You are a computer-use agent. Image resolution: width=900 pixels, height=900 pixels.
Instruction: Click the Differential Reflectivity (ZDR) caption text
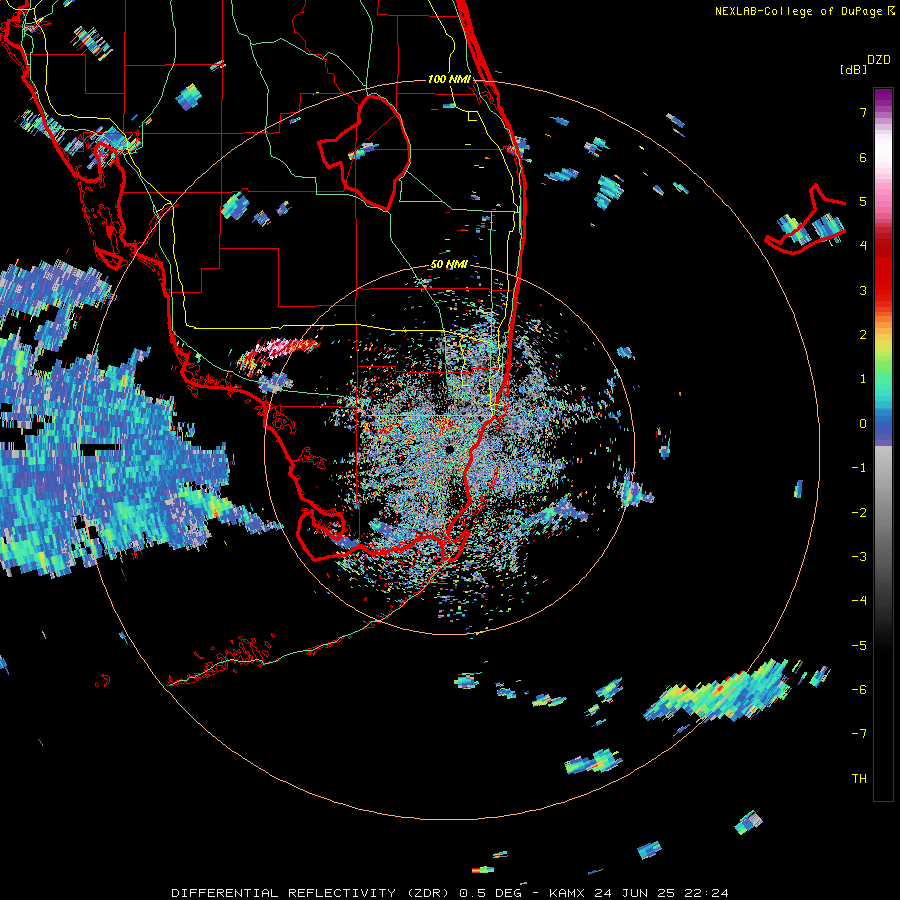click(x=314, y=893)
